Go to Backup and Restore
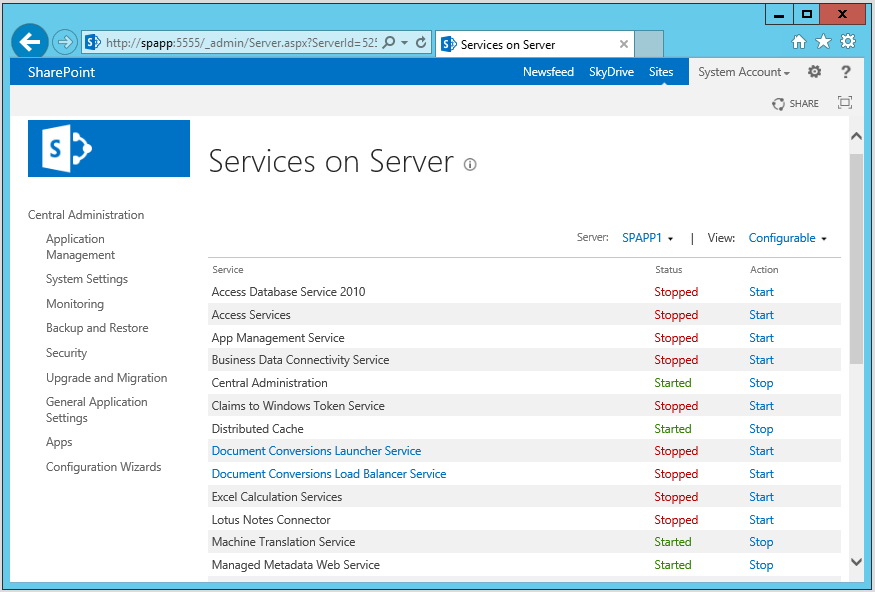Viewport: 875px width, 592px height. click(97, 328)
